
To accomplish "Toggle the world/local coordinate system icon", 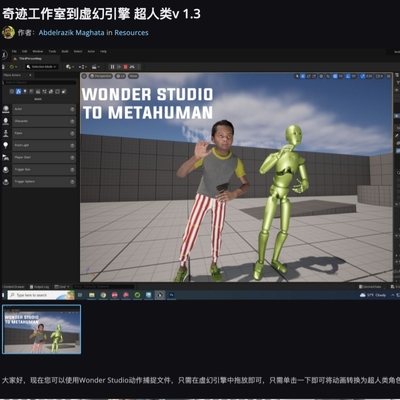I will click(x=321, y=76).
